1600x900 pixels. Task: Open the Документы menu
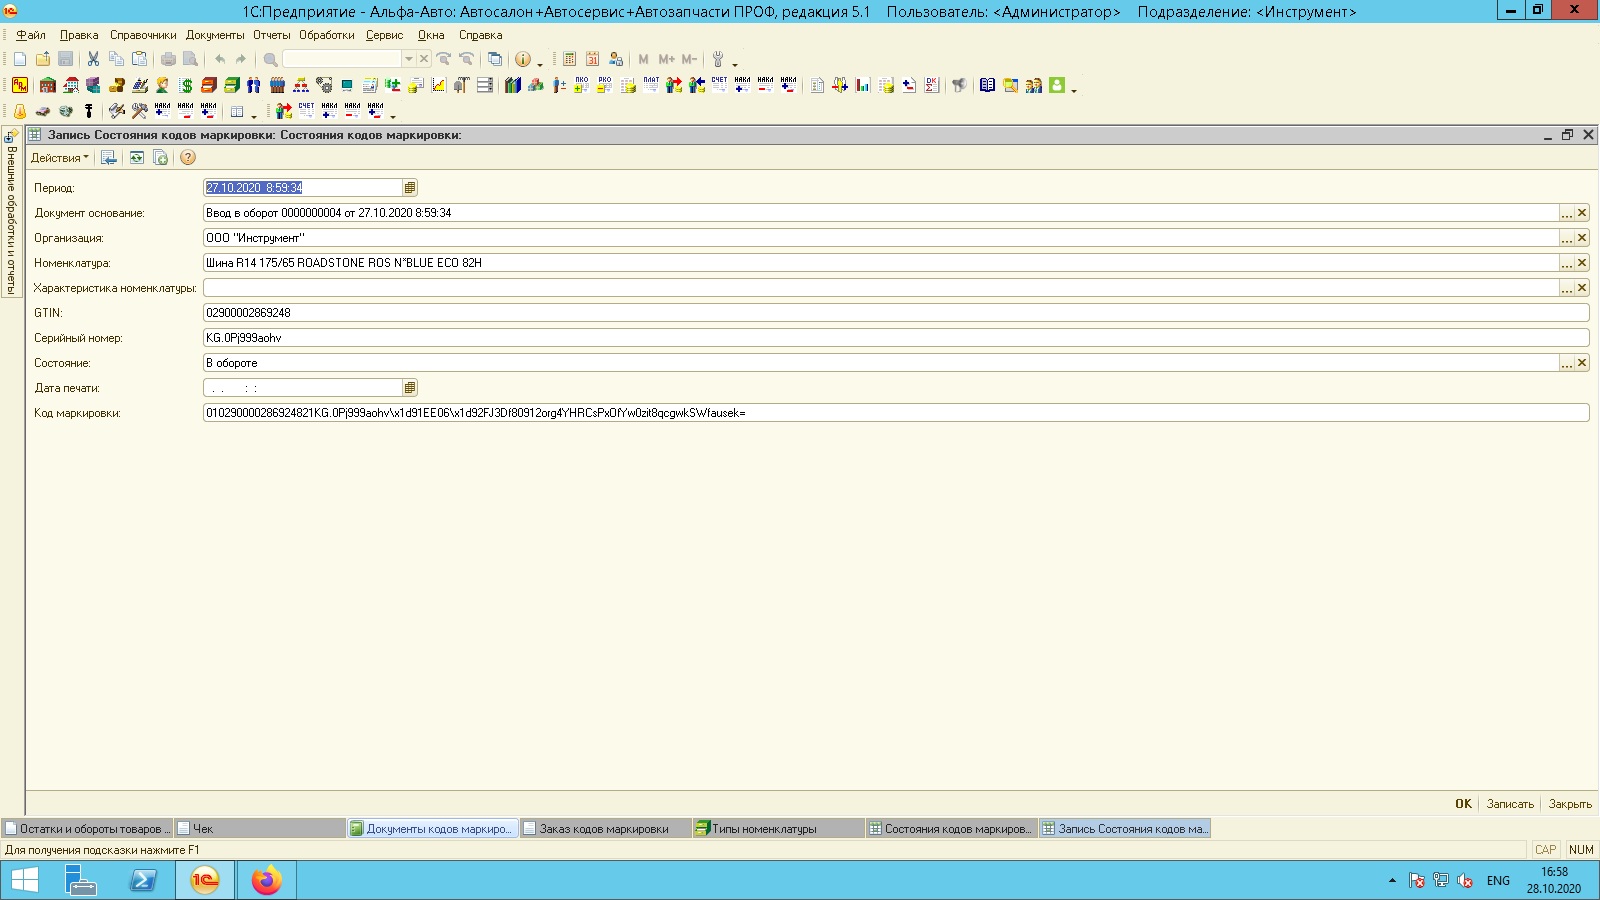click(x=215, y=35)
